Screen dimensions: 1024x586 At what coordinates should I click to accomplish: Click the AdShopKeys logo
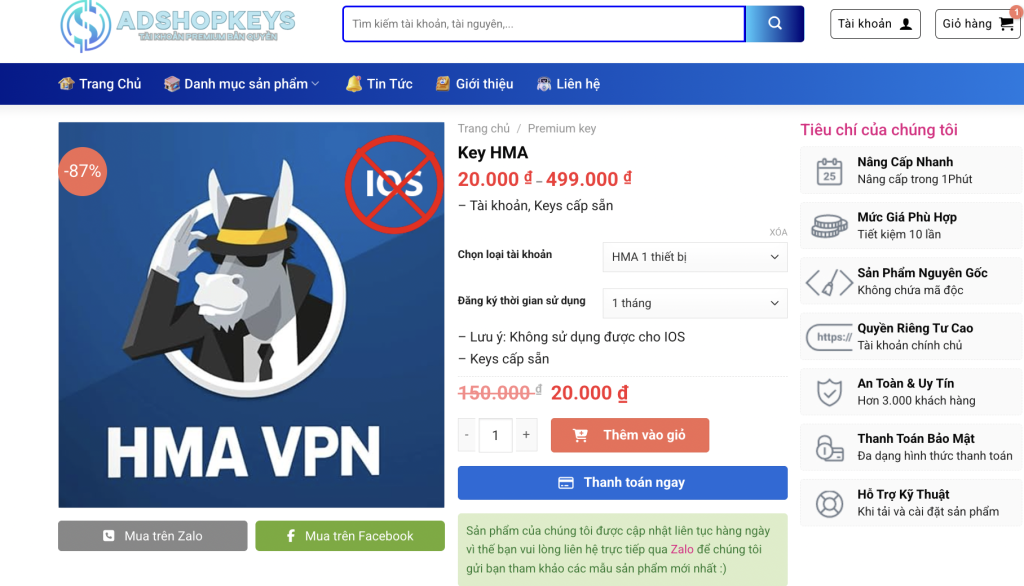pyautogui.click(x=178, y=26)
